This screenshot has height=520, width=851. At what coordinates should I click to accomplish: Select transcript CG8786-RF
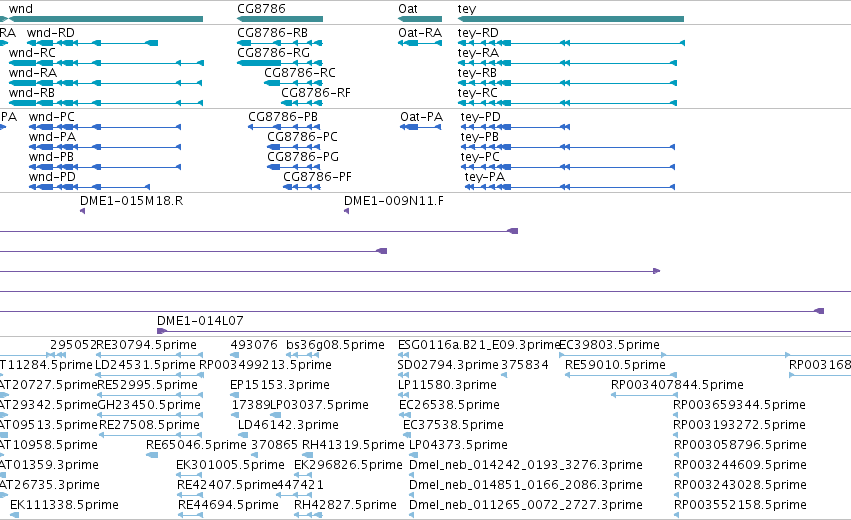point(316,93)
